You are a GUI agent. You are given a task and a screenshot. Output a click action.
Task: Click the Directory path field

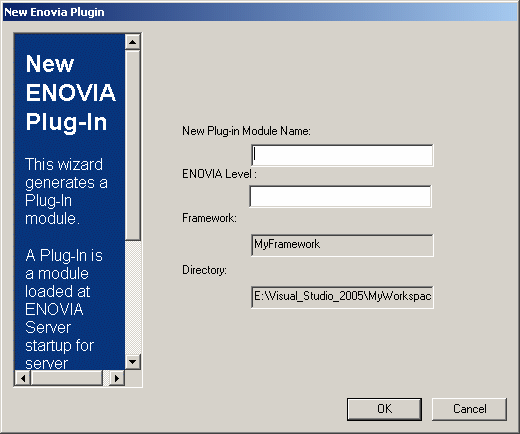click(342, 297)
